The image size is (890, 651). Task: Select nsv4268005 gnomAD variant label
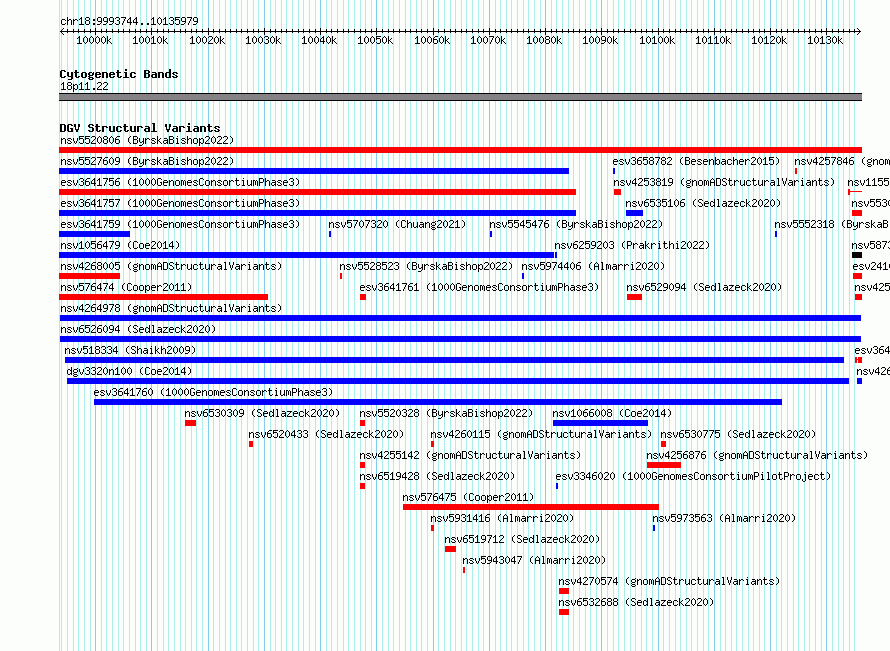pos(171,266)
